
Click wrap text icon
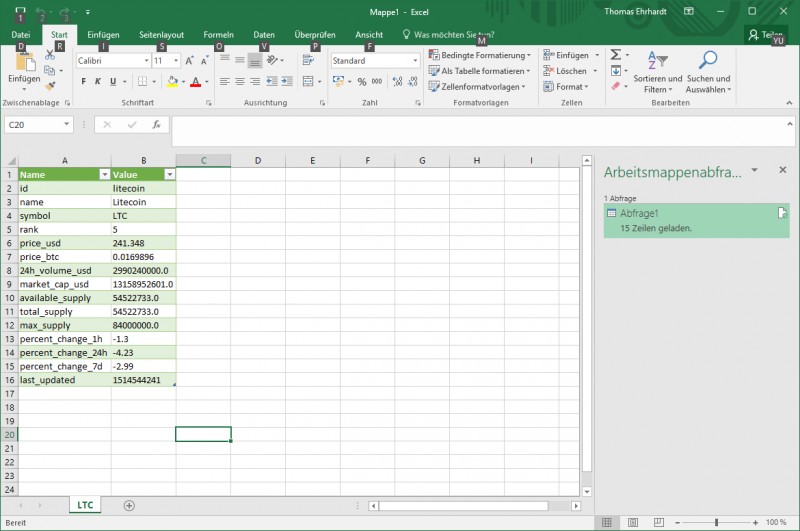coord(308,60)
